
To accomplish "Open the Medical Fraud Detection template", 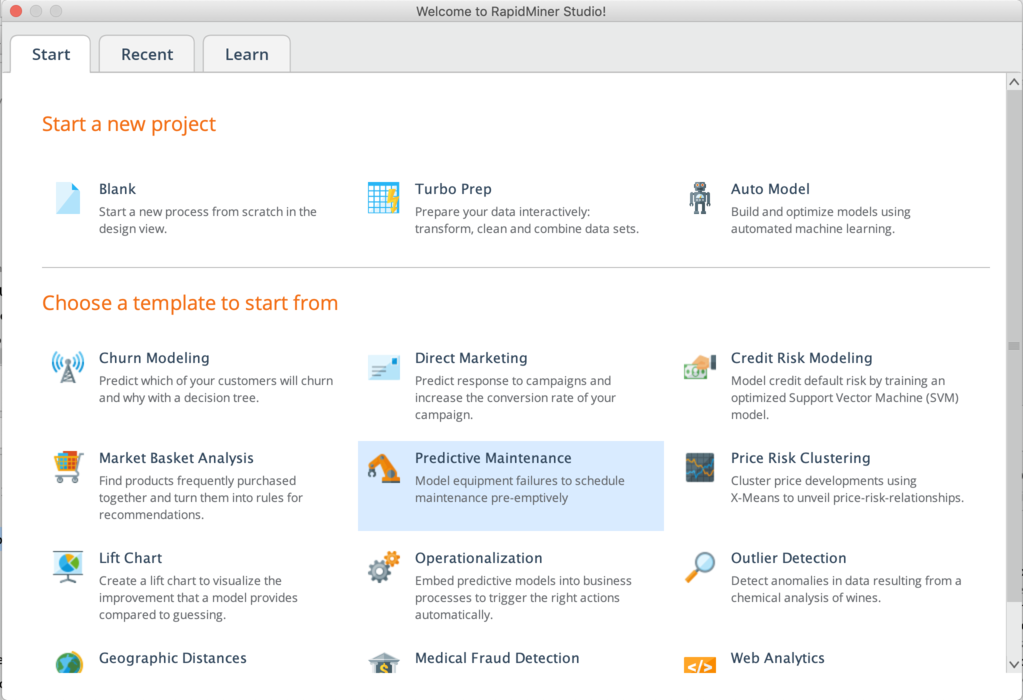I will coord(496,658).
